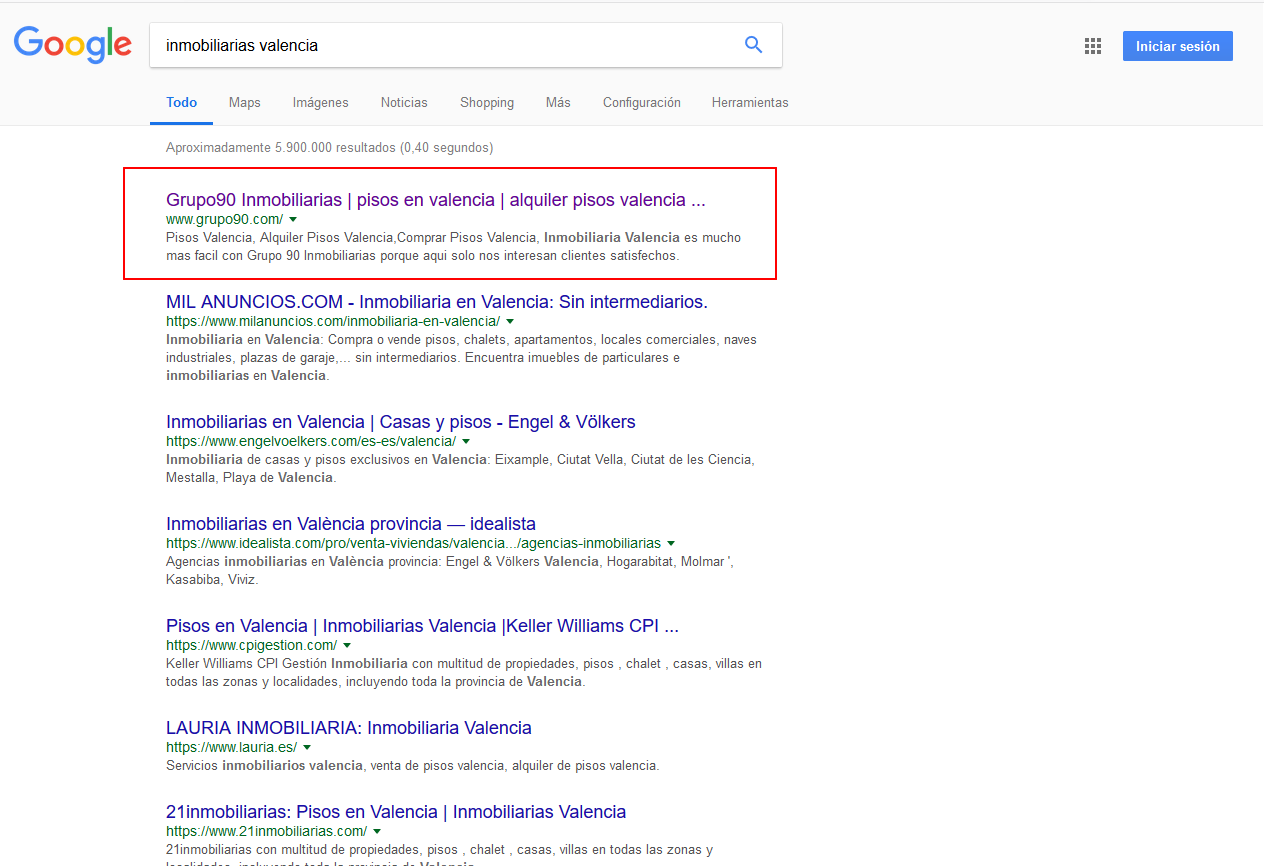Open the Grupo90 Inmobiliarias result link

pos(436,200)
